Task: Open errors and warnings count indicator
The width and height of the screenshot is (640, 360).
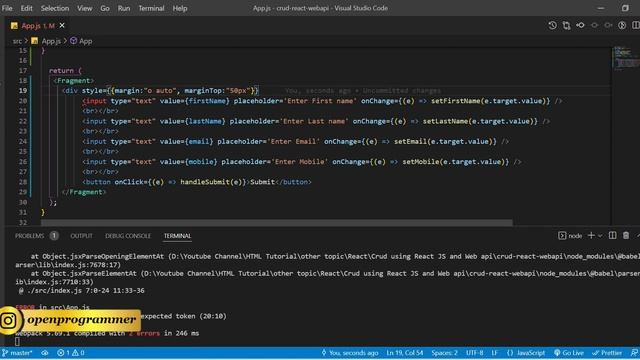Action: click(71, 353)
